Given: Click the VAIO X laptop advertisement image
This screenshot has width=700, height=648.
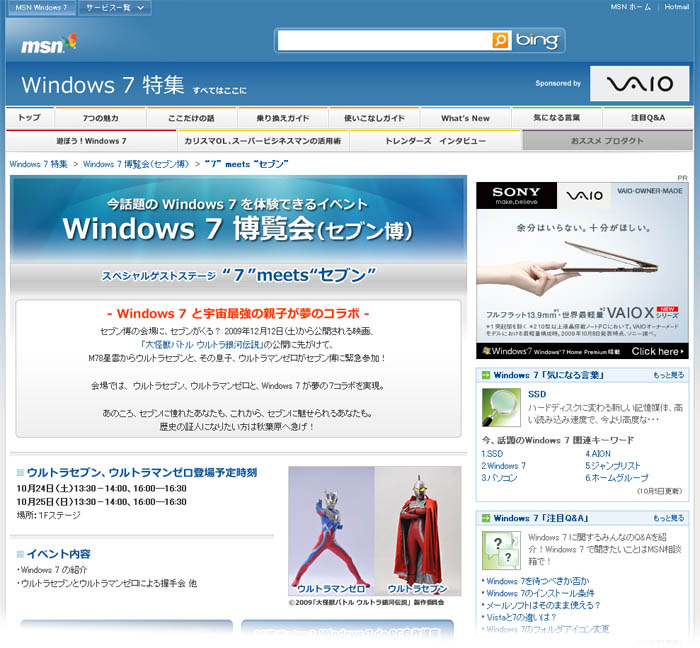Looking at the screenshot, I should tap(582, 270).
